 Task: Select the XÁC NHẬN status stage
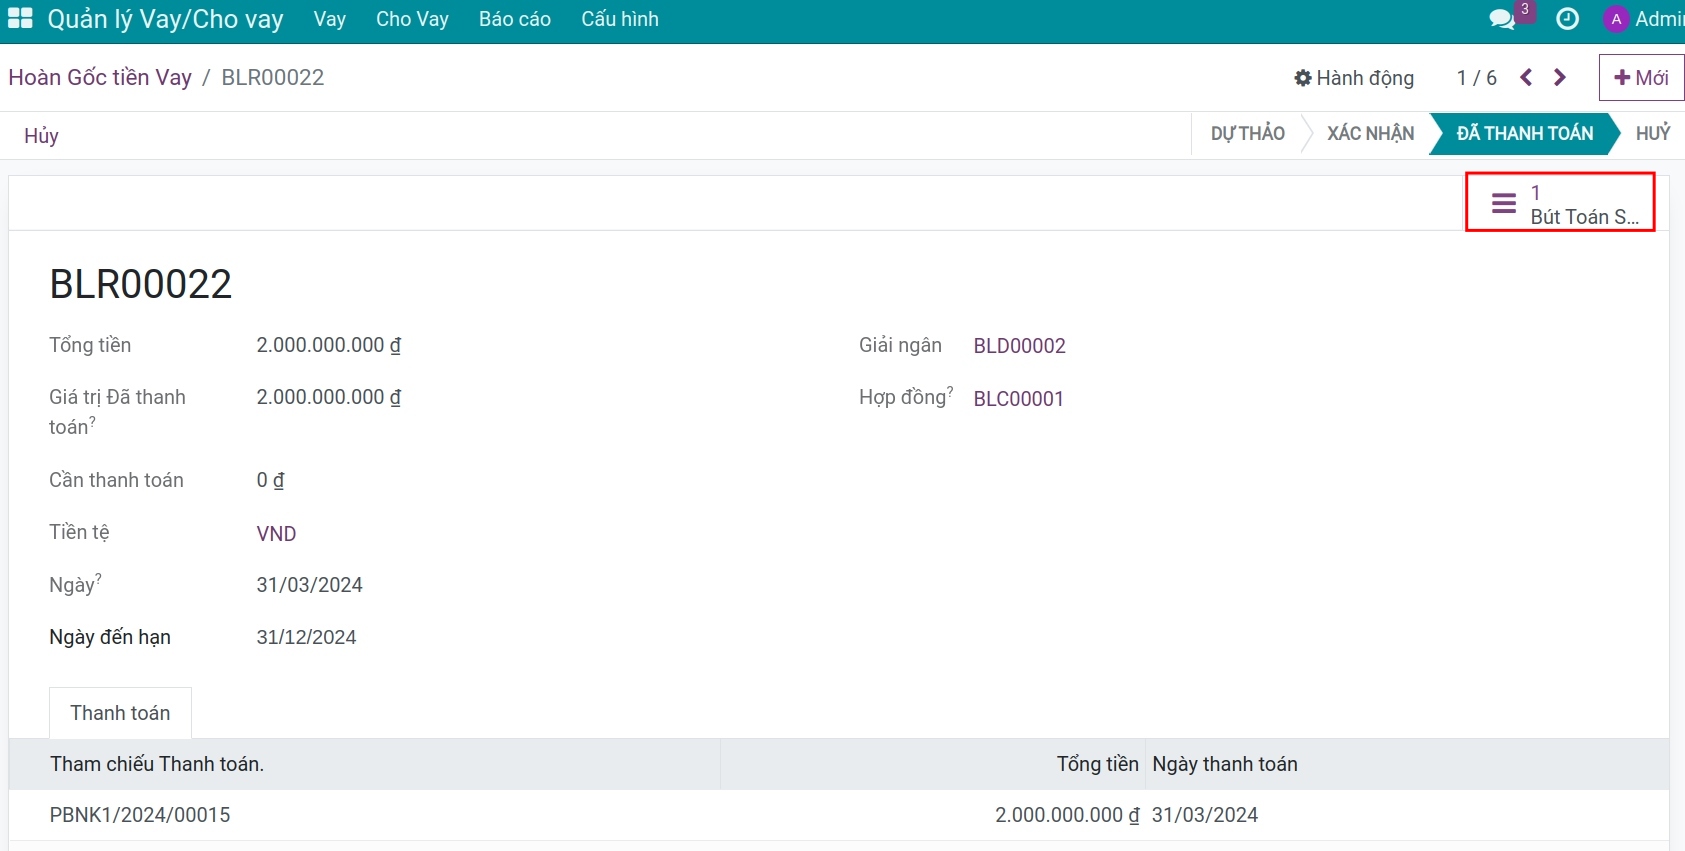[x=1370, y=134]
